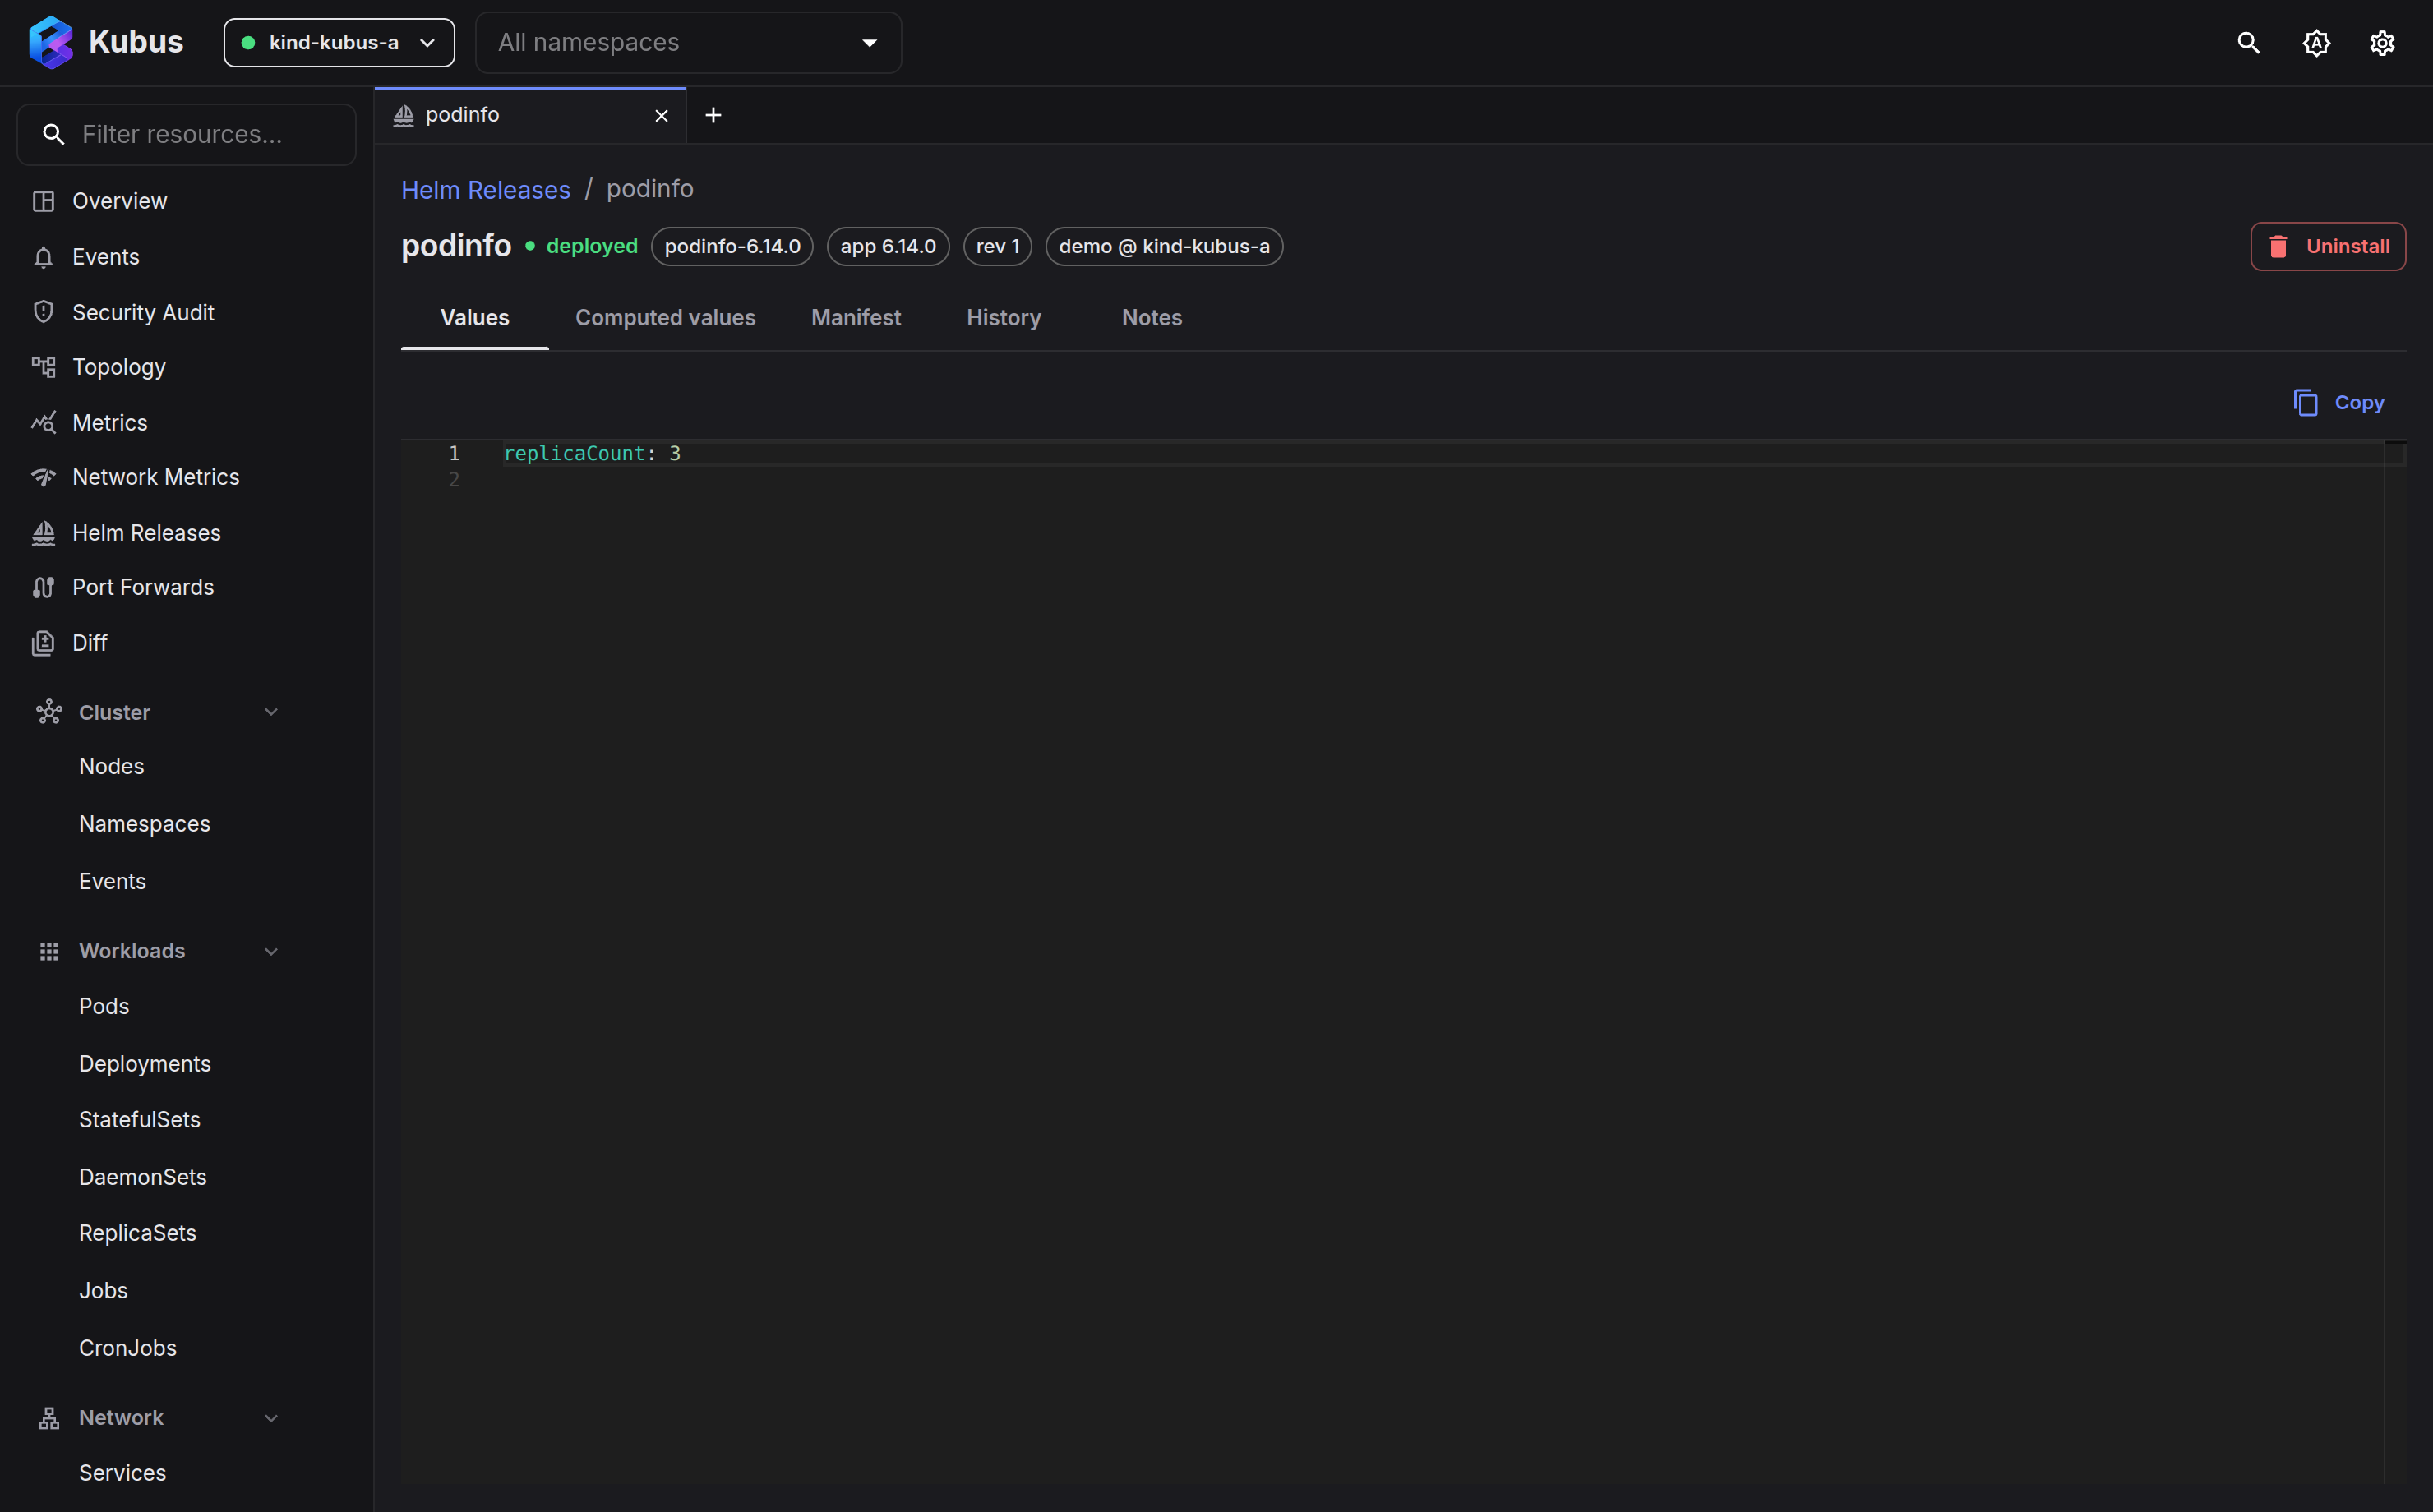Select the podinfo document tab
The width and height of the screenshot is (2433, 1512).
click(531, 116)
